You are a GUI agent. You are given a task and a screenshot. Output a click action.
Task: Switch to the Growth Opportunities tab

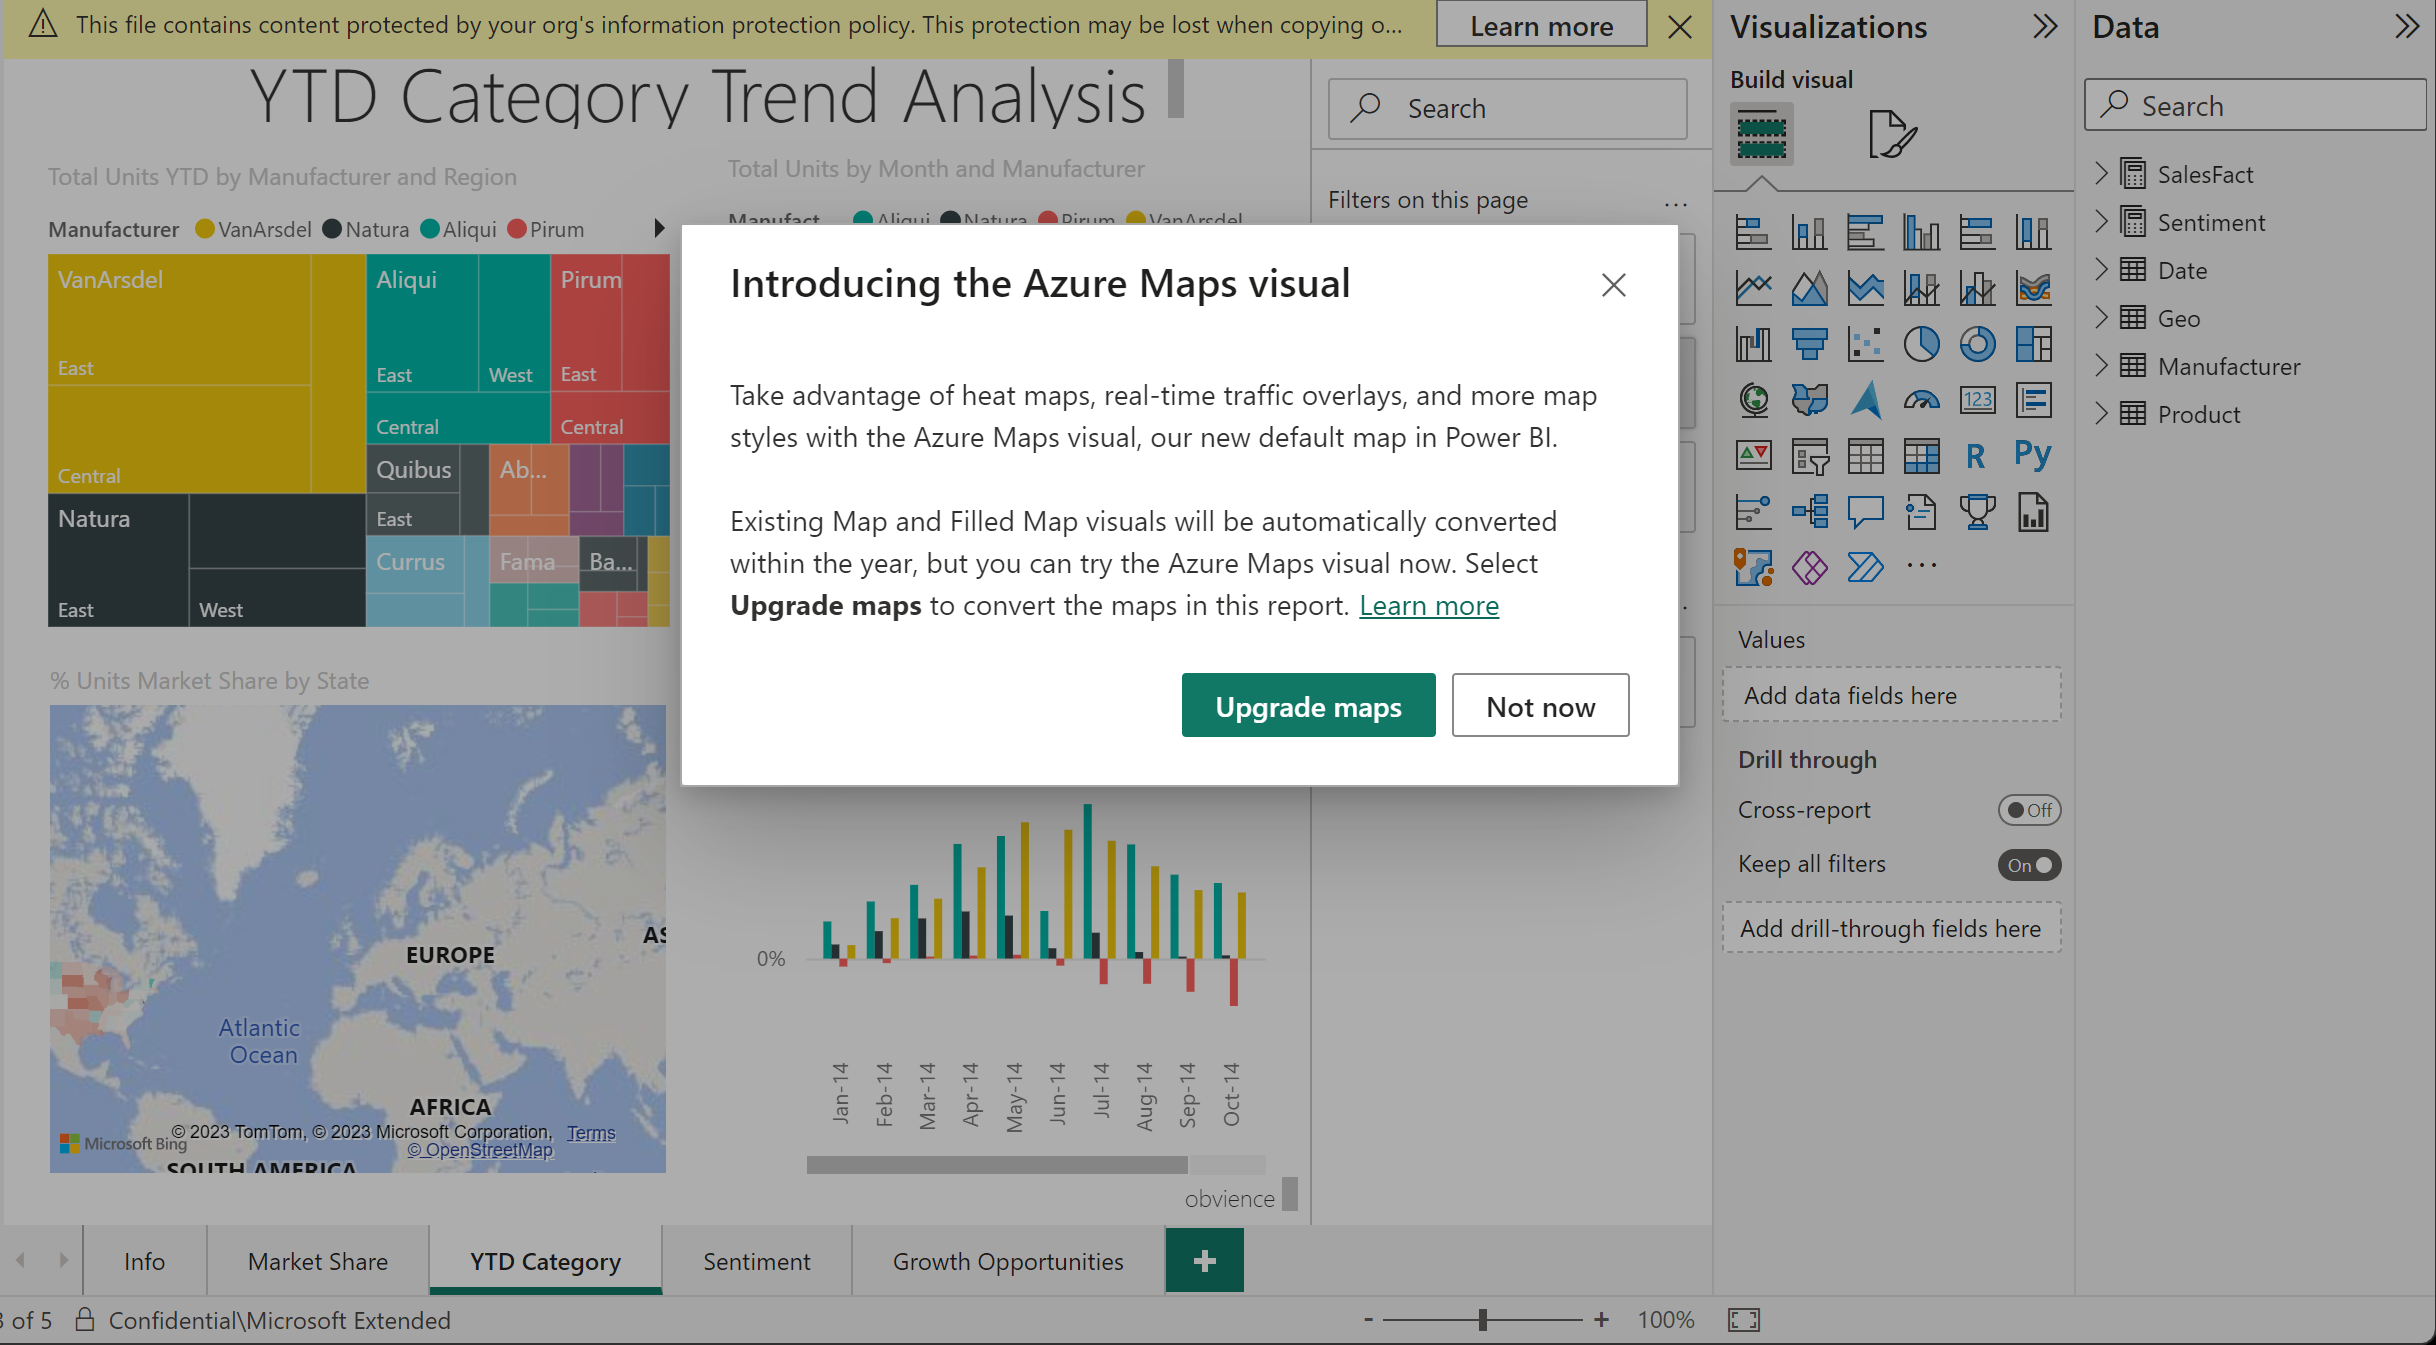(1007, 1259)
